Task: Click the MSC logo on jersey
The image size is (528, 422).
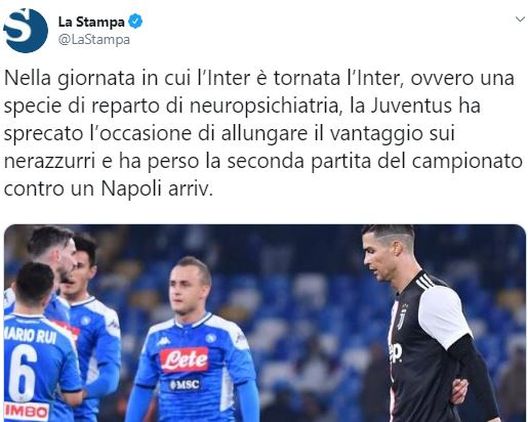Action: (185, 385)
